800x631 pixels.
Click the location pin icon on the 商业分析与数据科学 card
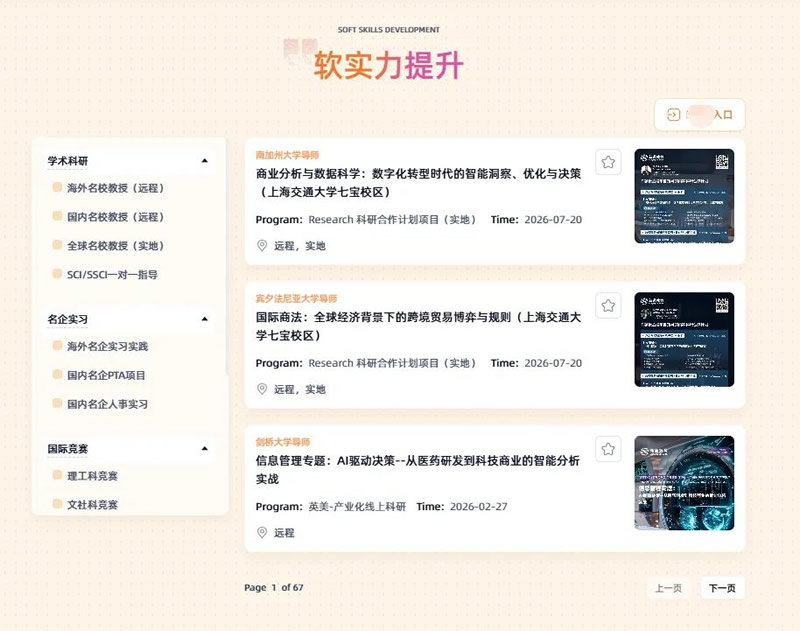[x=262, y=246]
